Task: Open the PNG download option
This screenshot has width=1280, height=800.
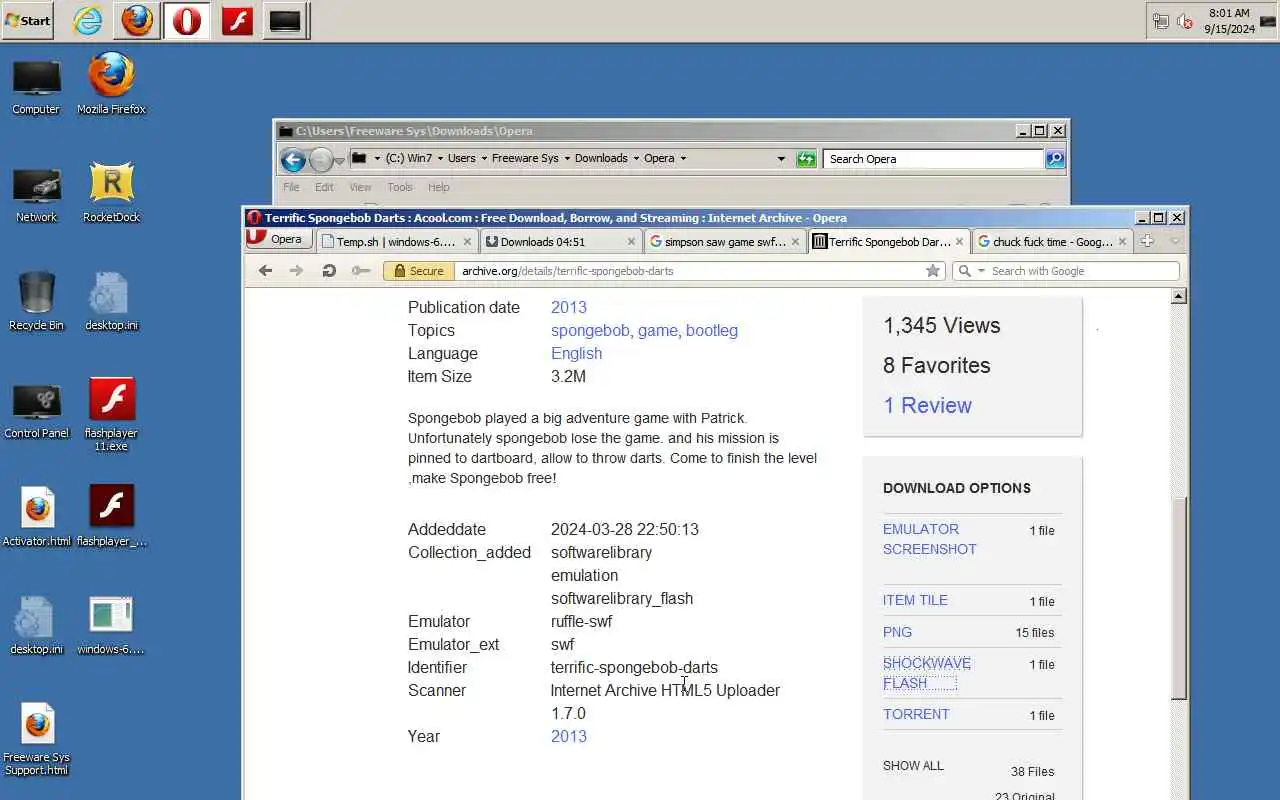Action: click(897, 632)
